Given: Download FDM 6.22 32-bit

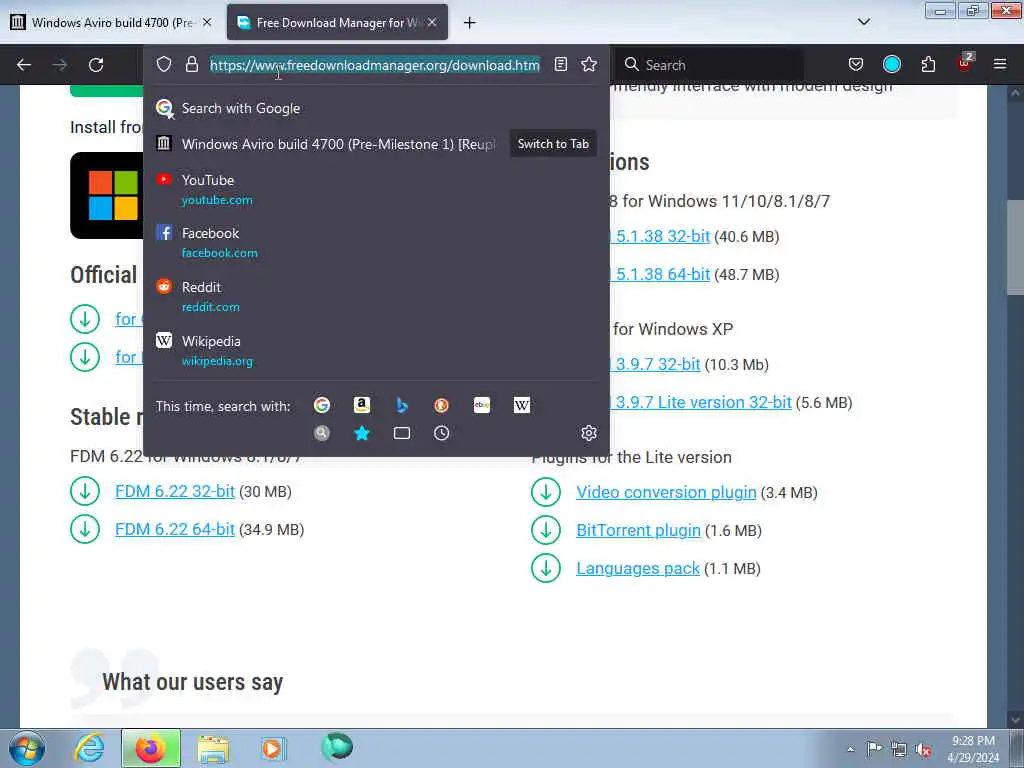Looking at the screenshot, I should tap(174, 491).
